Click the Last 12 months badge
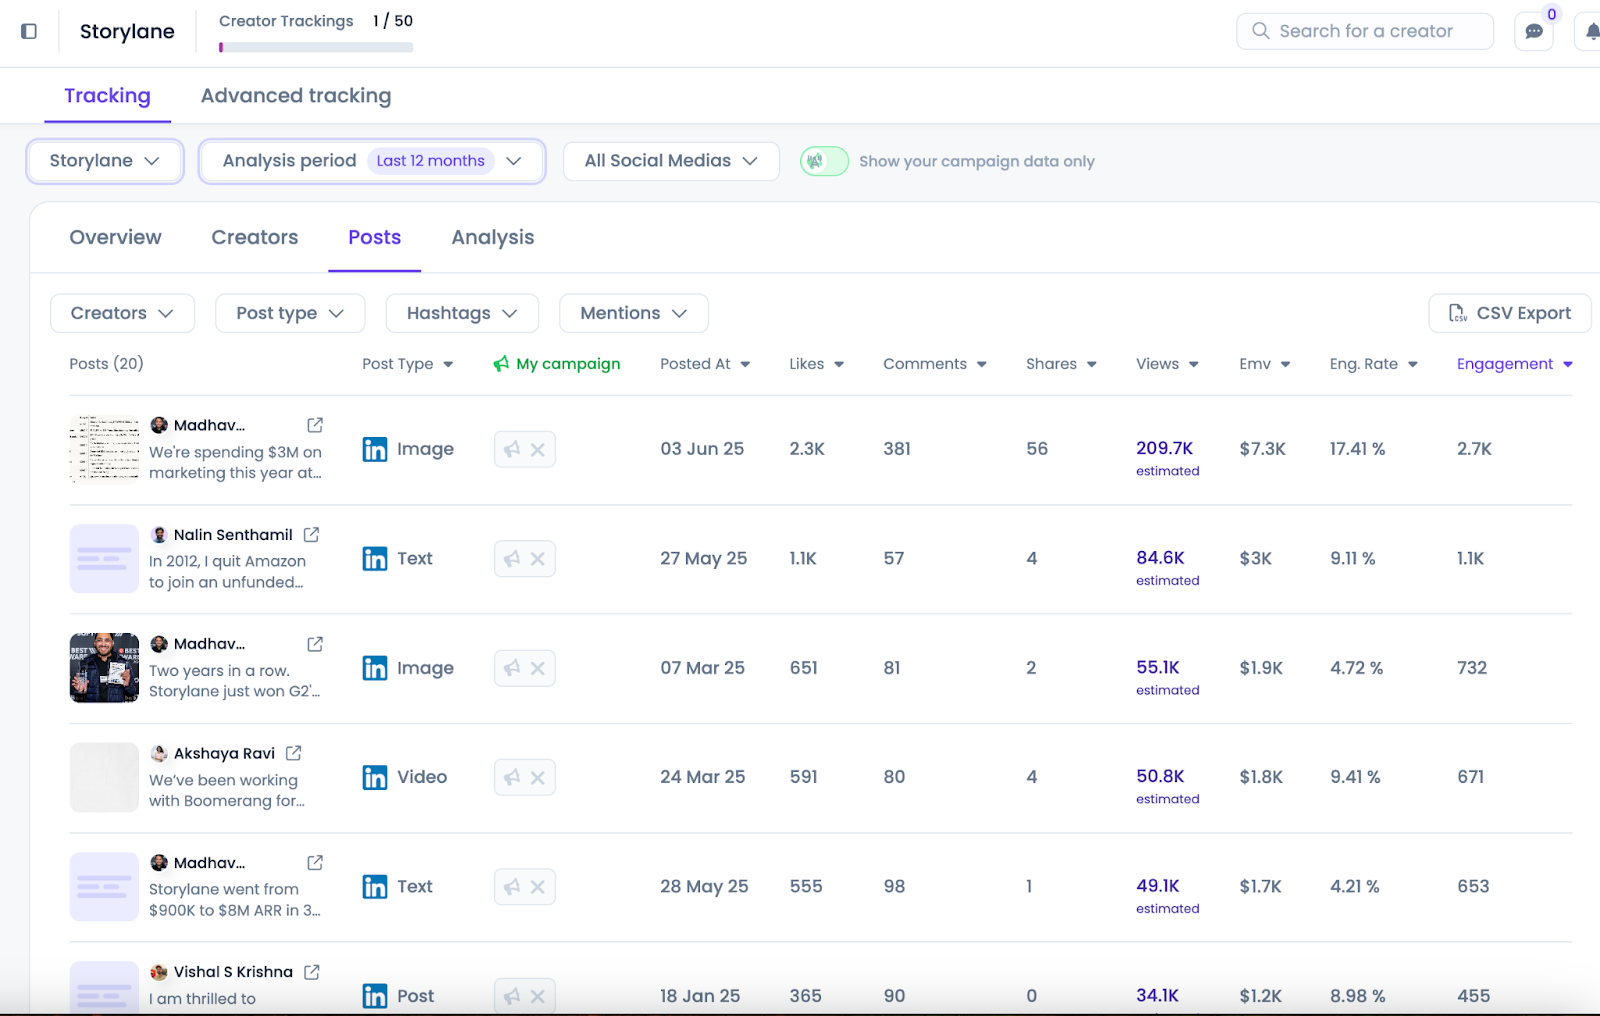This screenshot has width=1600, height=1016. [431, 161]
